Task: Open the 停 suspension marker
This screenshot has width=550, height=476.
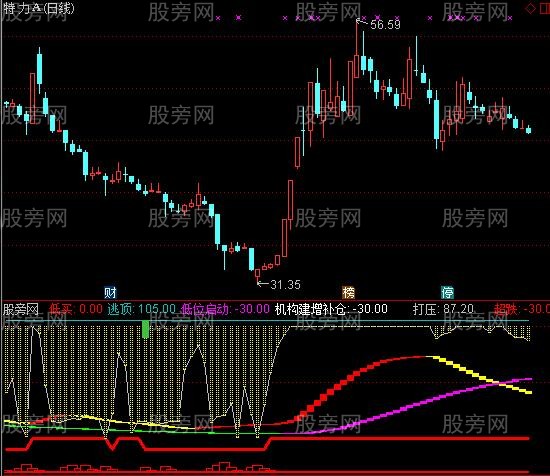Action: (447, 292)
